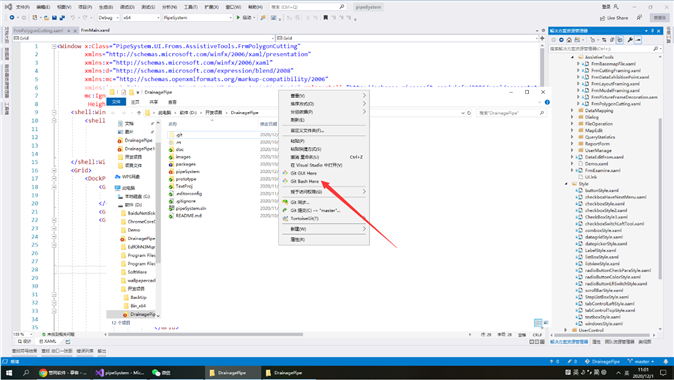Click Ctrl+Z undo entry in context menu
Viewport: 674px width, 380px height.
tap(323, 157)
